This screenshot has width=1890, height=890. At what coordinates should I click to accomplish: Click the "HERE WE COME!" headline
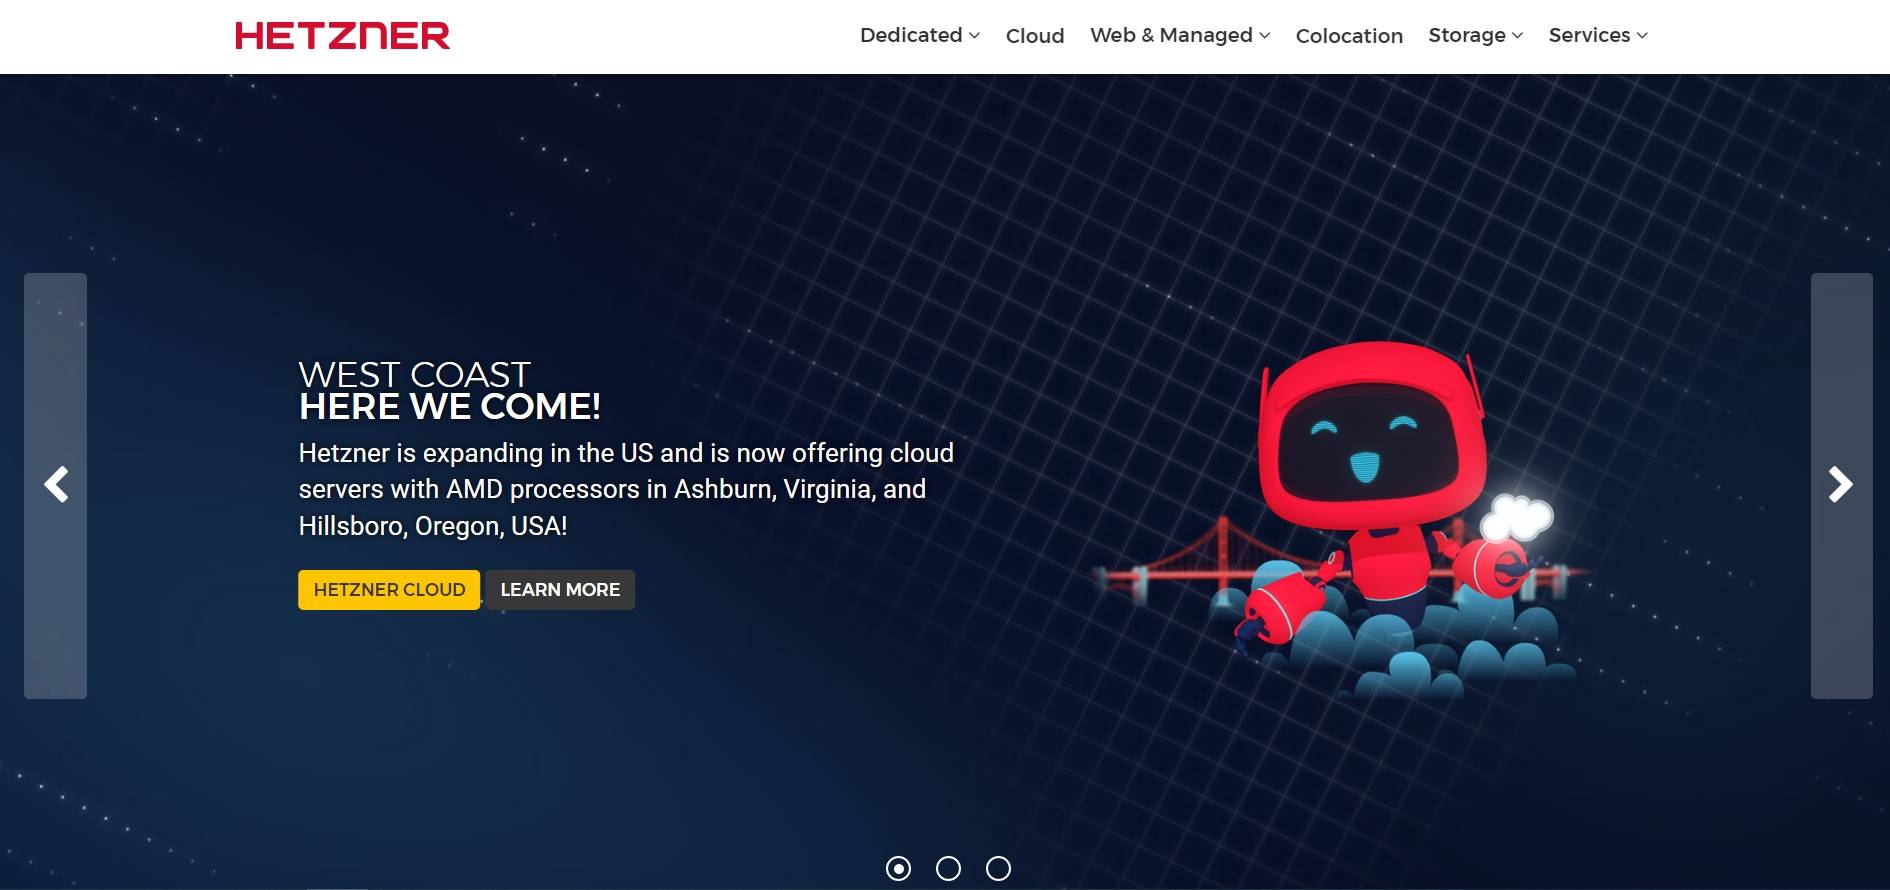point(450,407)
